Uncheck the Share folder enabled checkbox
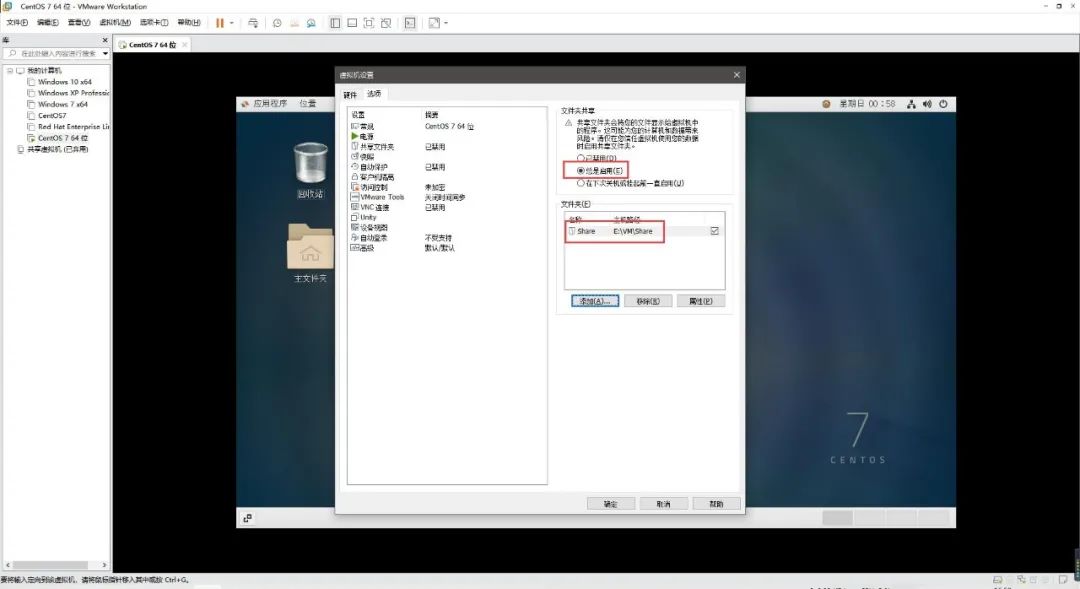The width and height of the screenshot is (1080, 589). click(x=714, y=231)
